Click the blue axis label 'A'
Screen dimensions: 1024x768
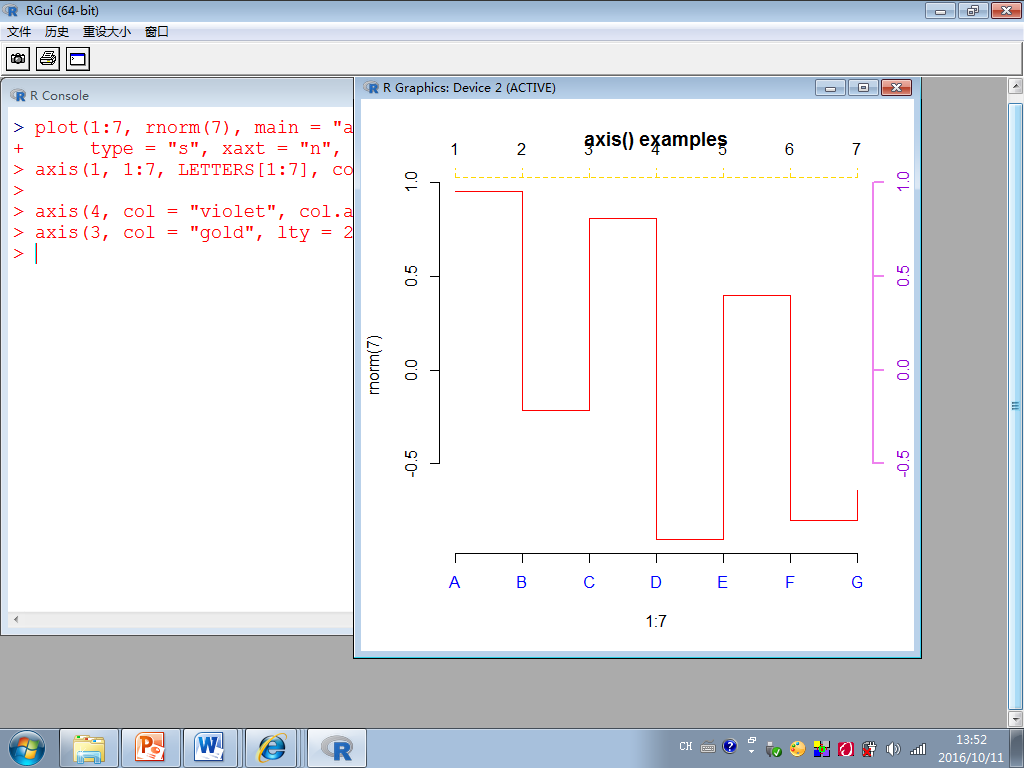(x=455, y=582)
